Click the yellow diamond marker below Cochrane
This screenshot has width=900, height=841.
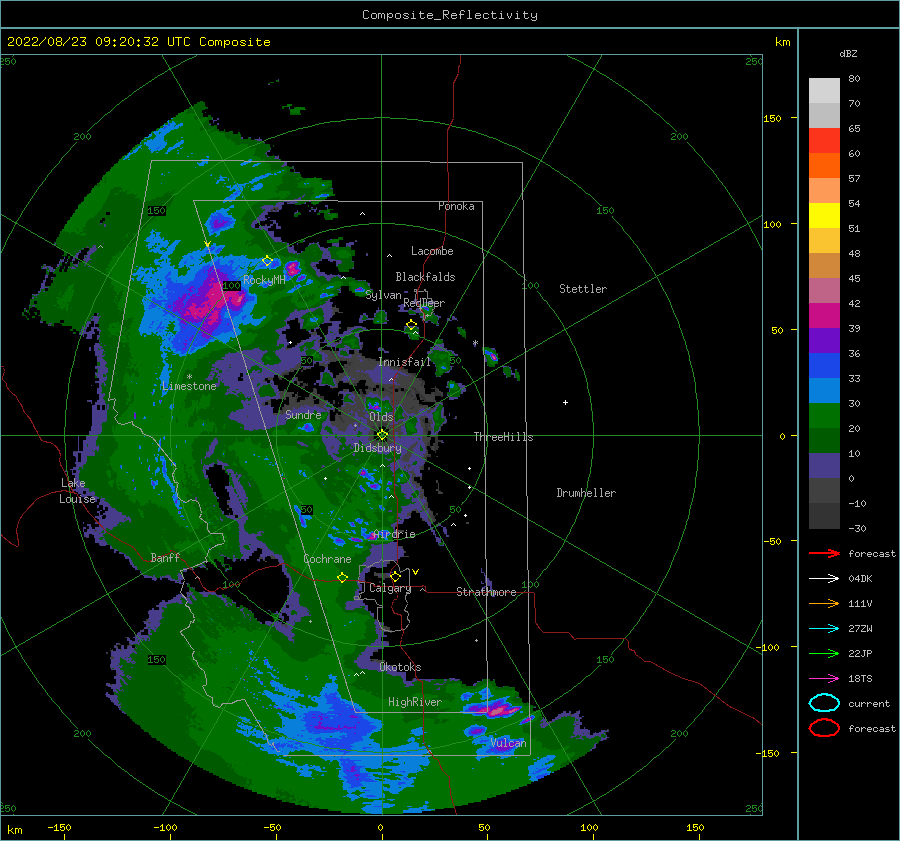coord(342,577)
